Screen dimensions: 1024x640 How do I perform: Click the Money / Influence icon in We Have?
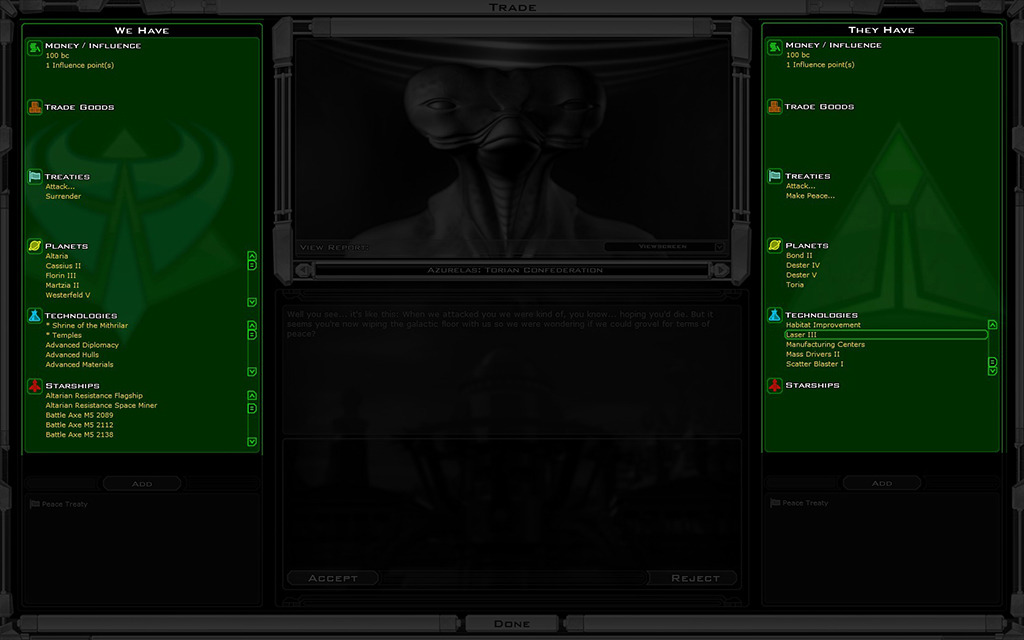35,48
